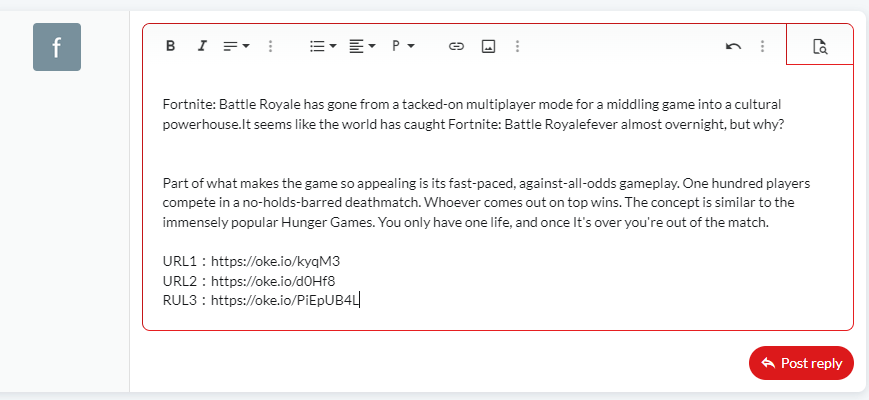Open the text style dropdown
This screenshot has height=400, width=869.
click(237, 46)
